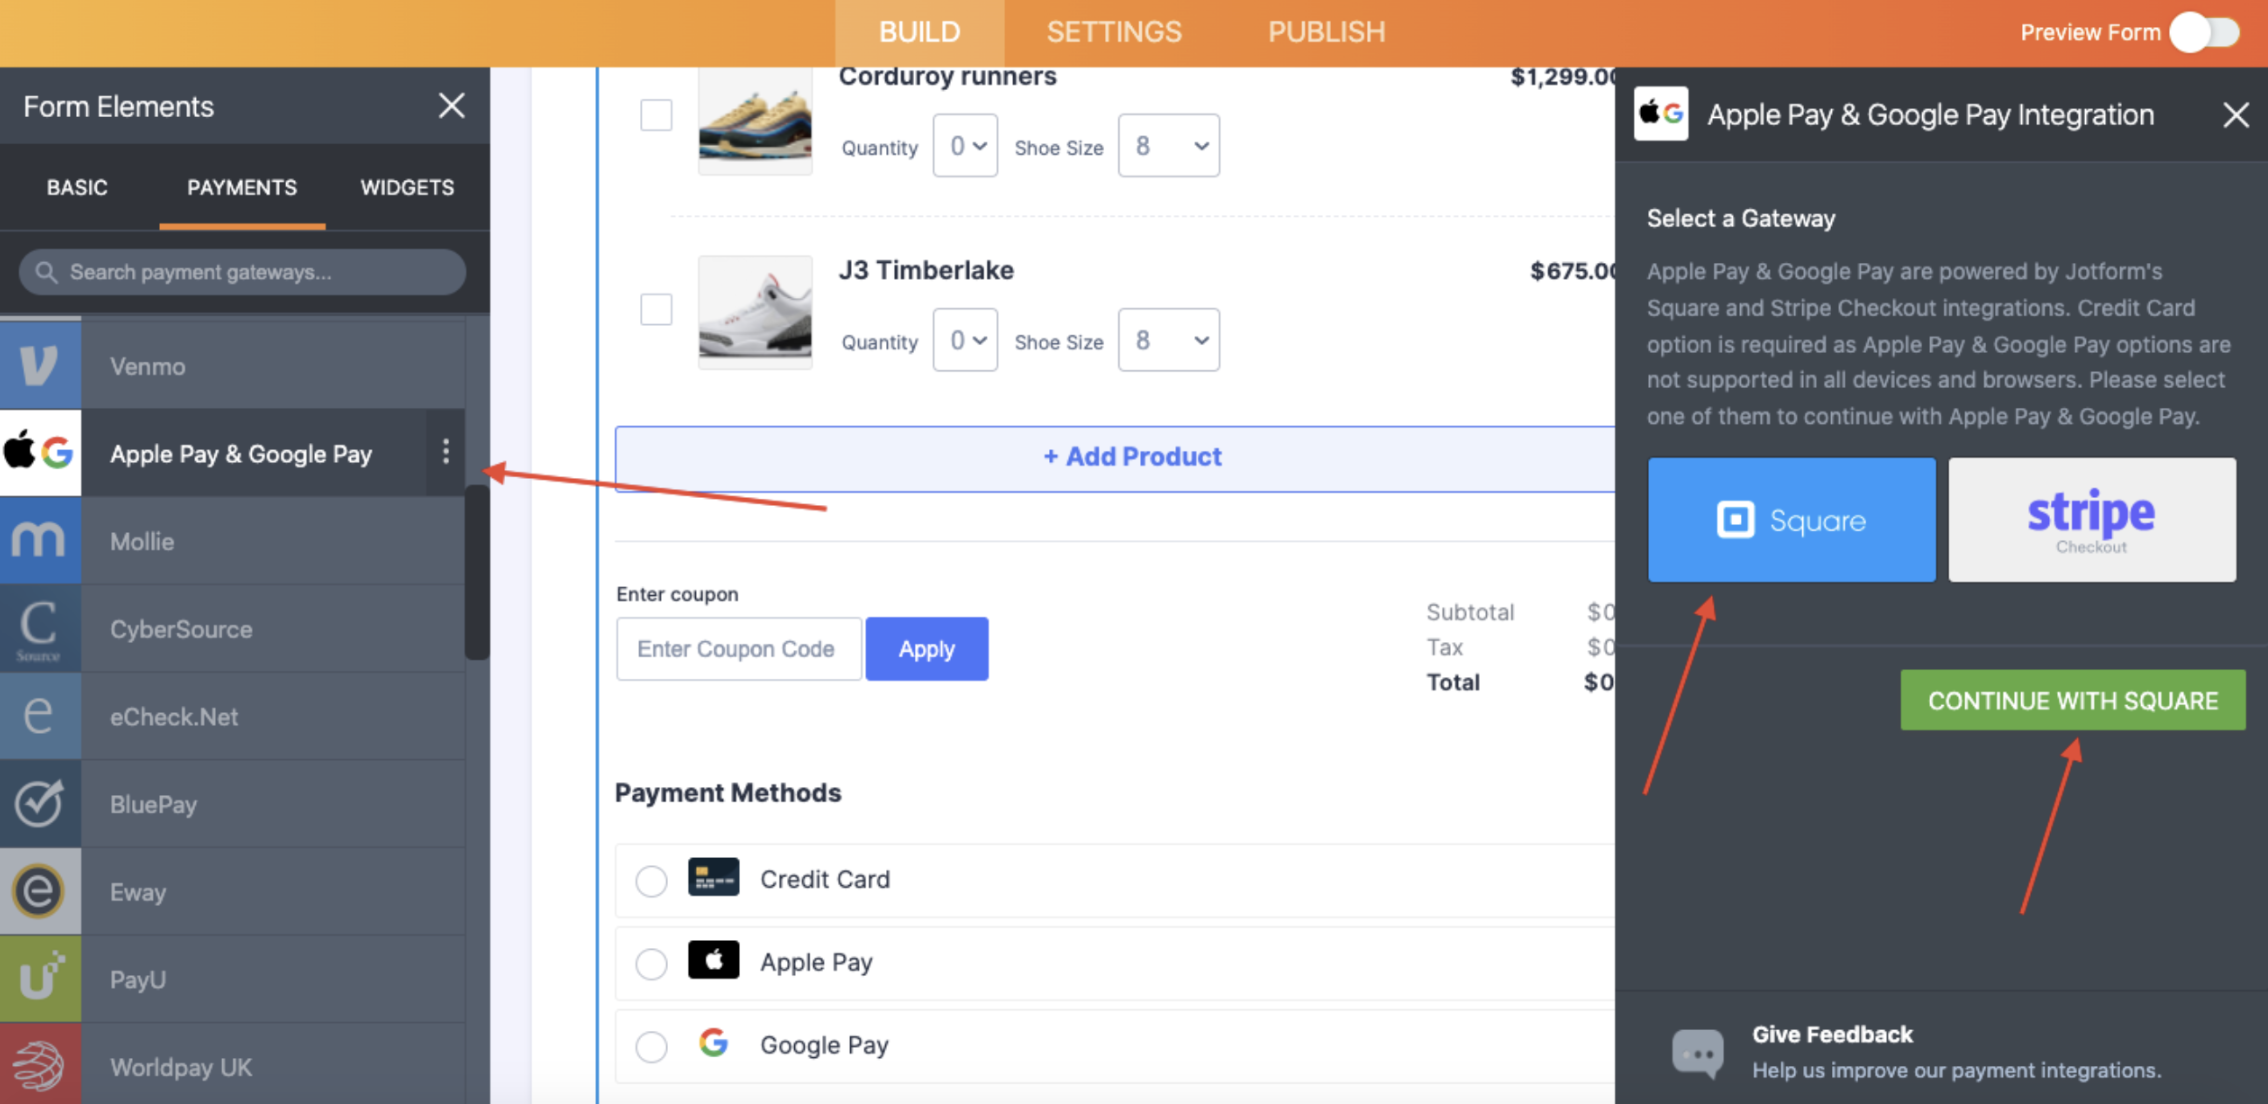Click the Venmo gateway icon
This screenshot has width=2268, height=1104.
tap(40, 366)
